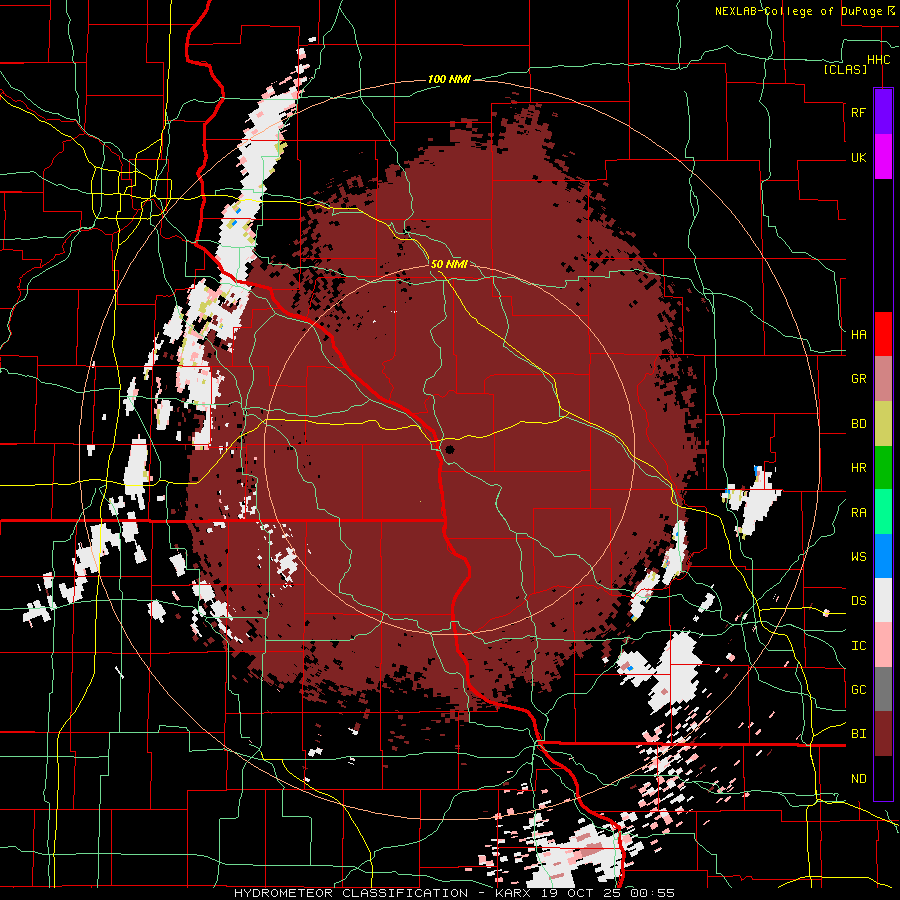Click the RA legend label
The height and width of the screenshot is (900, 900).
pyautogui.click(x=858, y=513)
